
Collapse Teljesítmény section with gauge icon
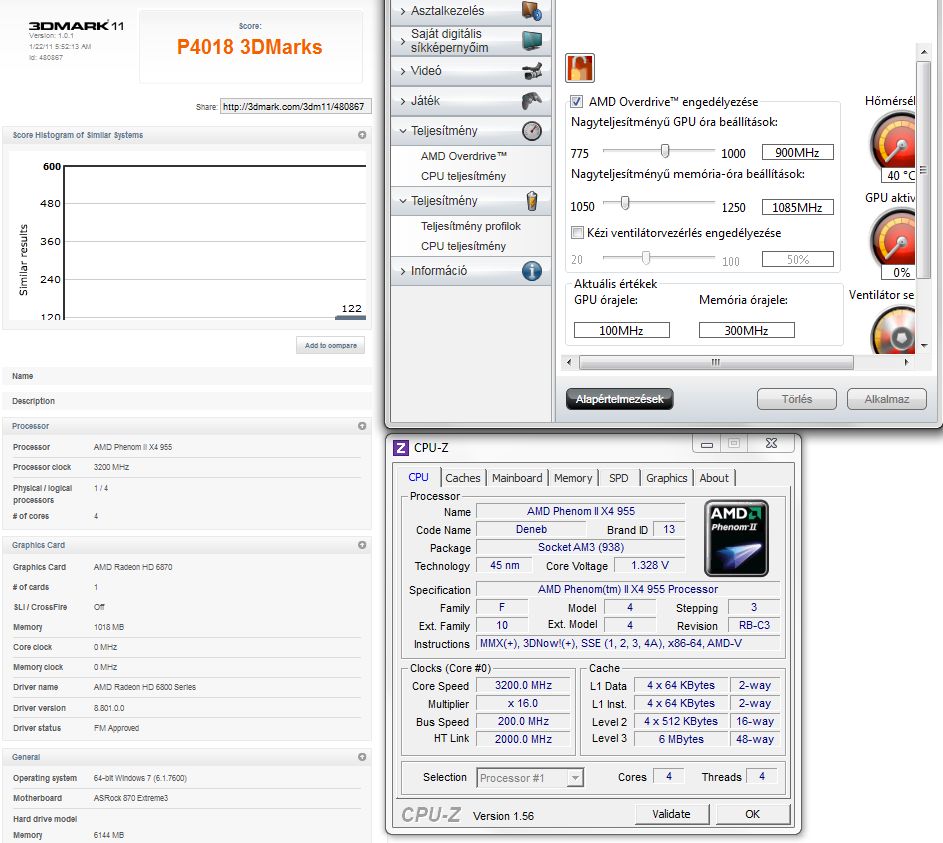[471, 130]
